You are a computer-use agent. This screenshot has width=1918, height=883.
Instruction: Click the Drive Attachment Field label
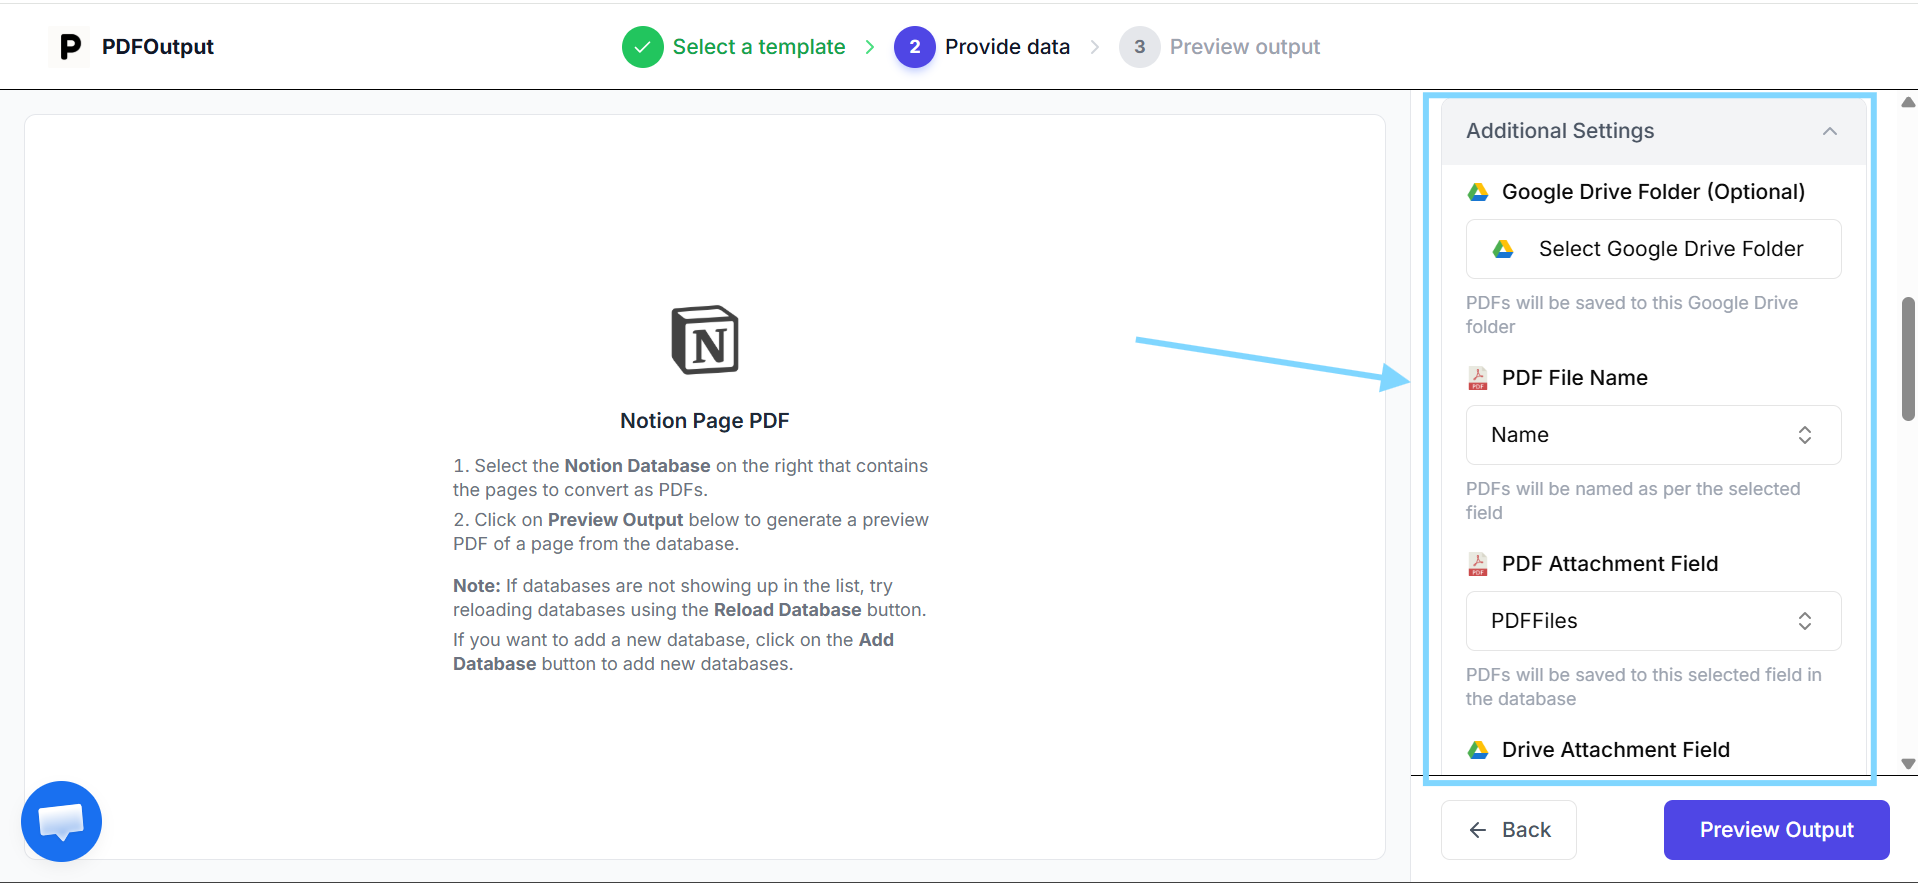tap(1616, 750)
